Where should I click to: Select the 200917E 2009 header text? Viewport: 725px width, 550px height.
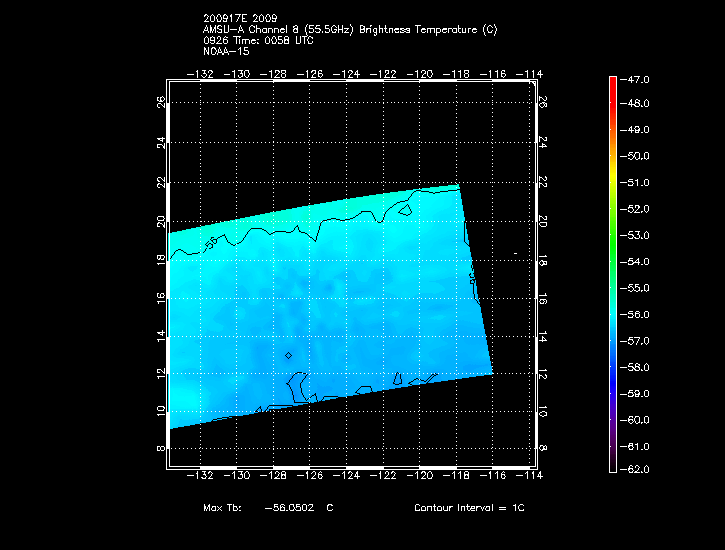(x=243, y=20)
